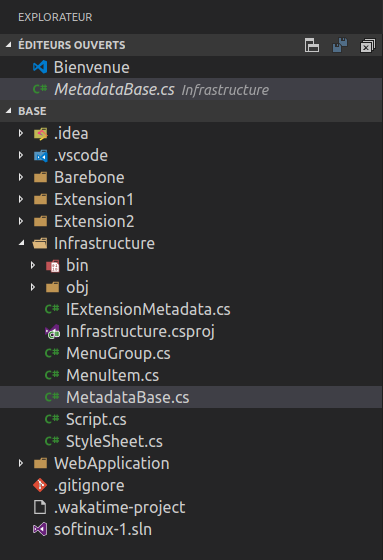Expand the Extension1 folder arrow
383x560 pixels.
(21, 199)
